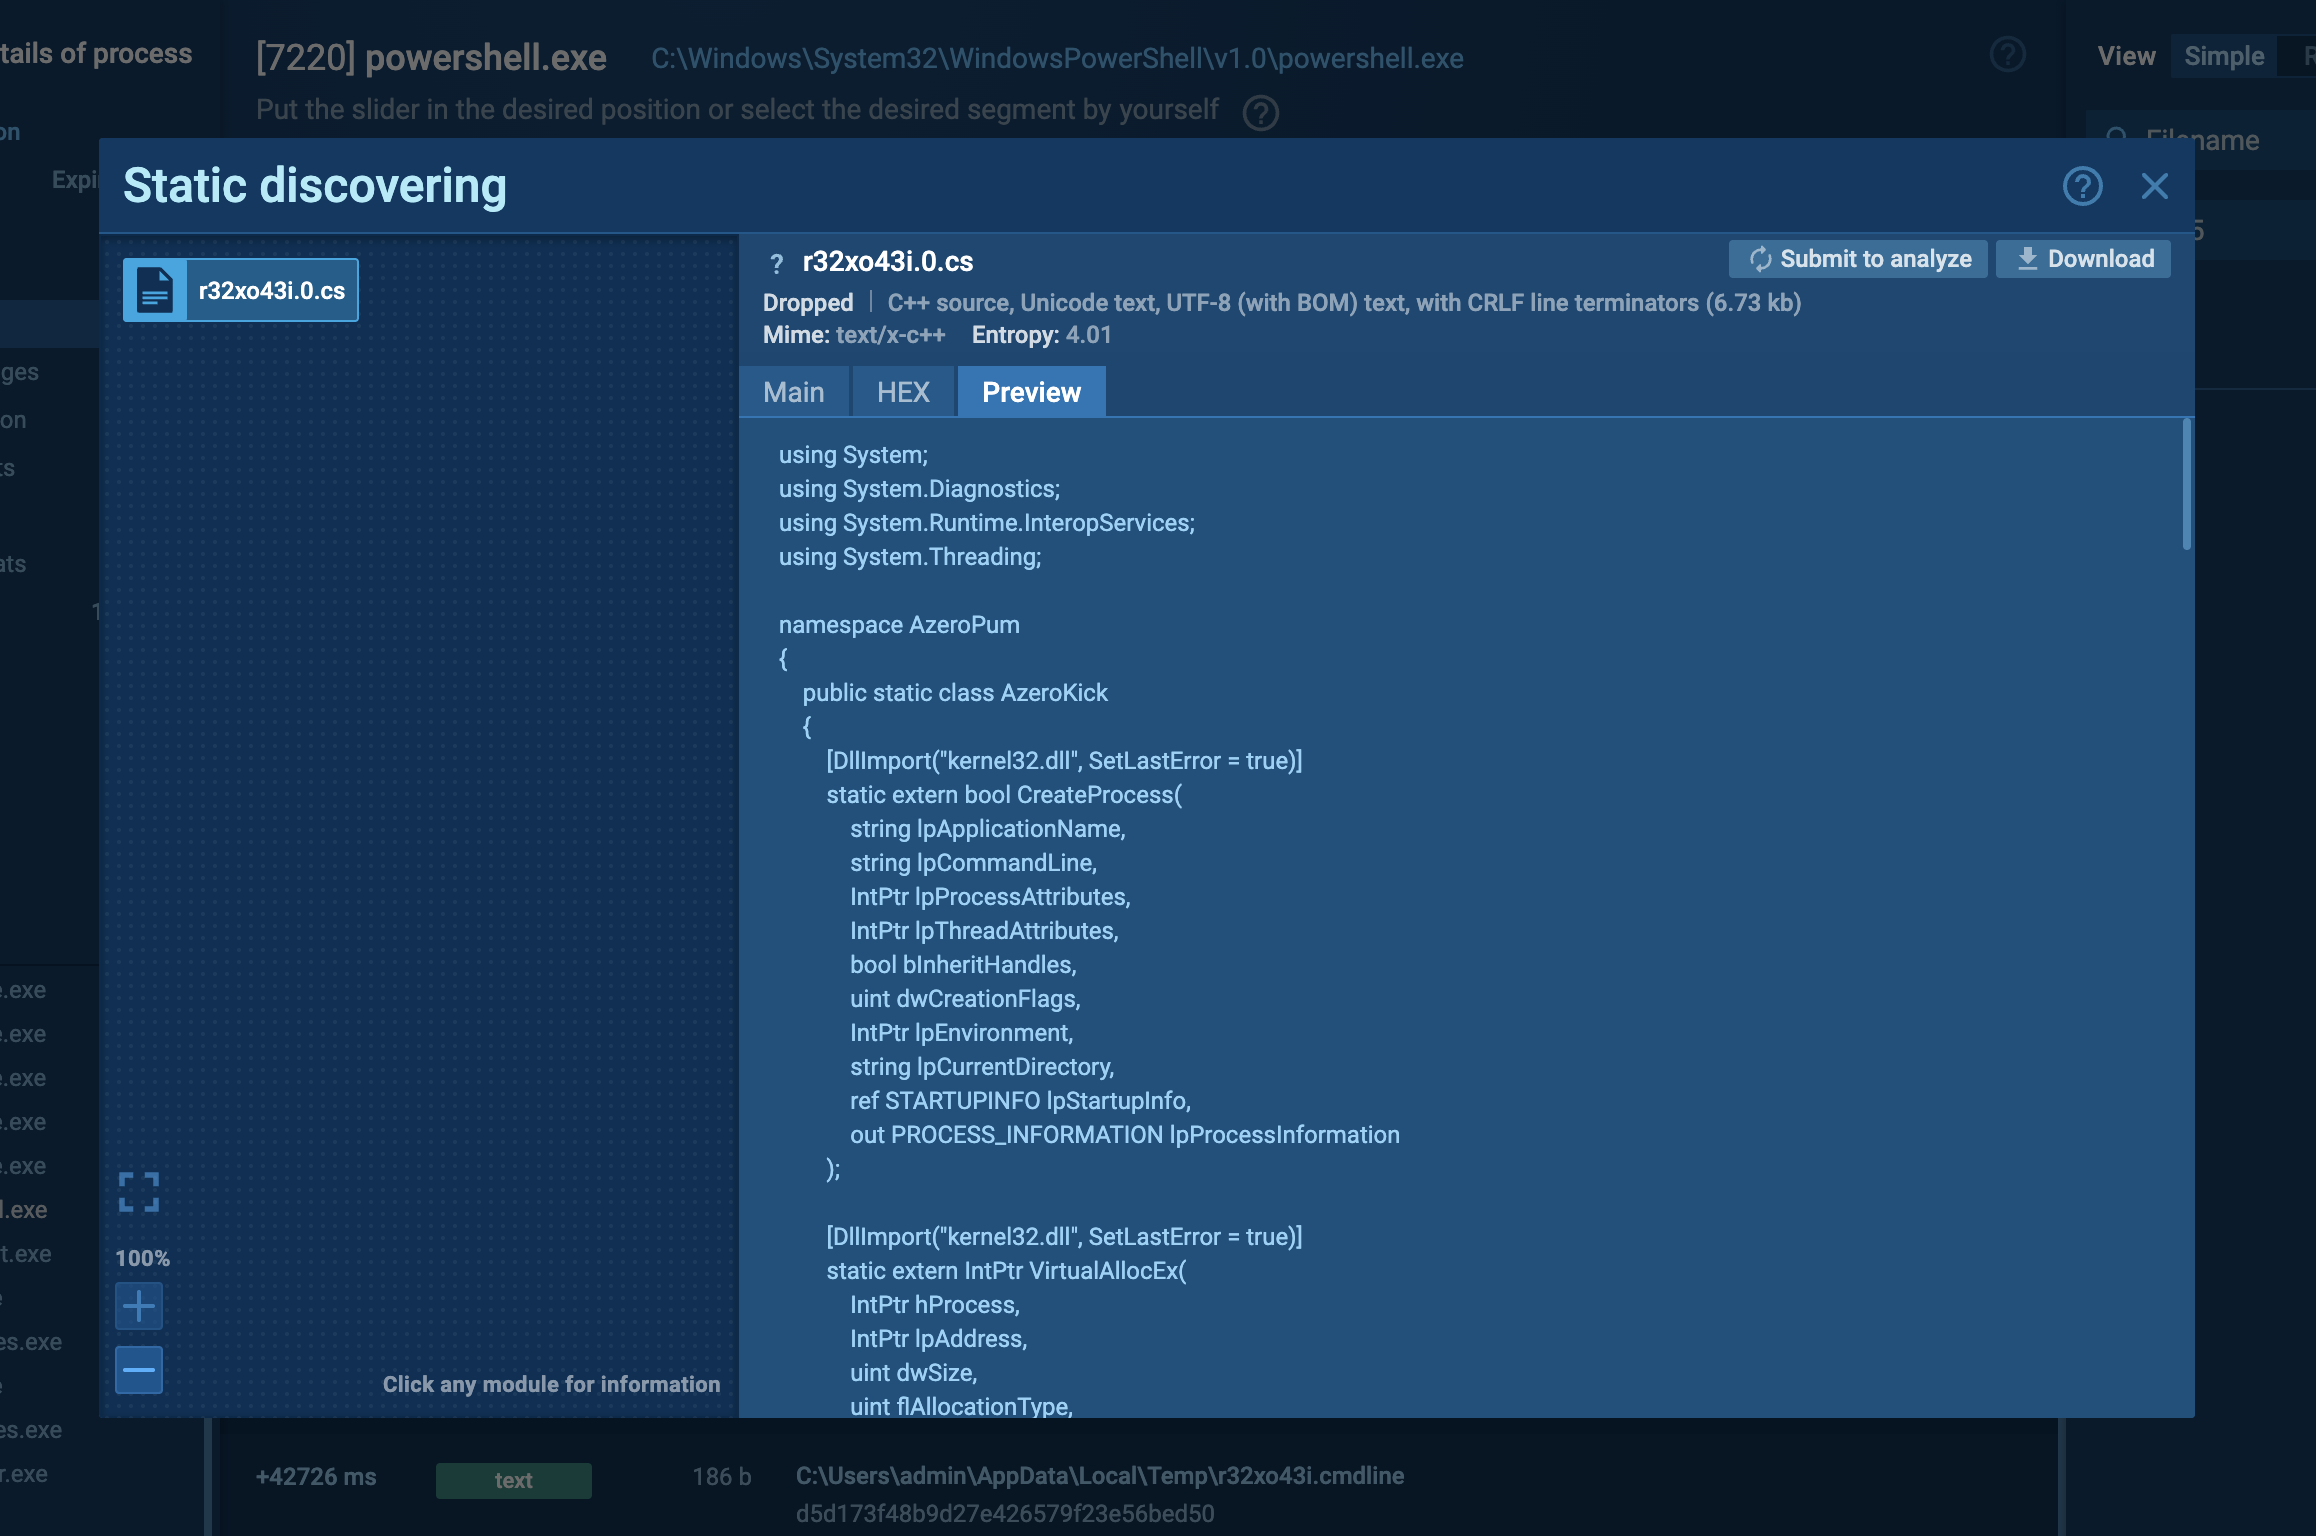2316x1536 pixels.
Task: Select the r32xo43i.0.cs module node
Action: click(271, 290)
